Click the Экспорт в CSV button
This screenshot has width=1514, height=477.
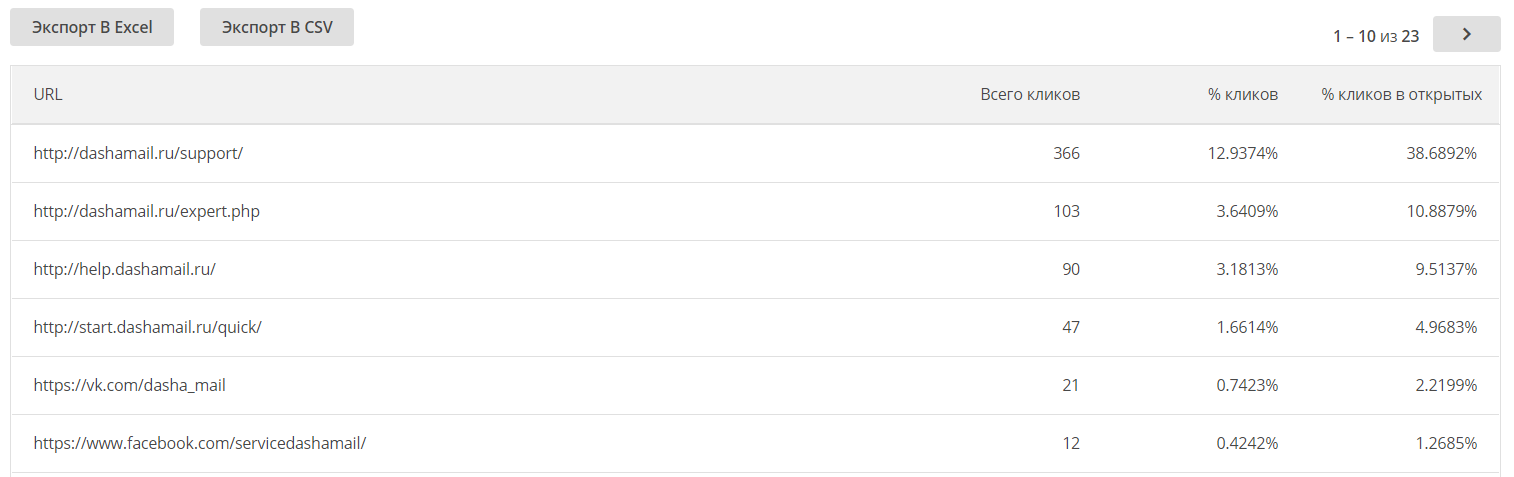277,27
